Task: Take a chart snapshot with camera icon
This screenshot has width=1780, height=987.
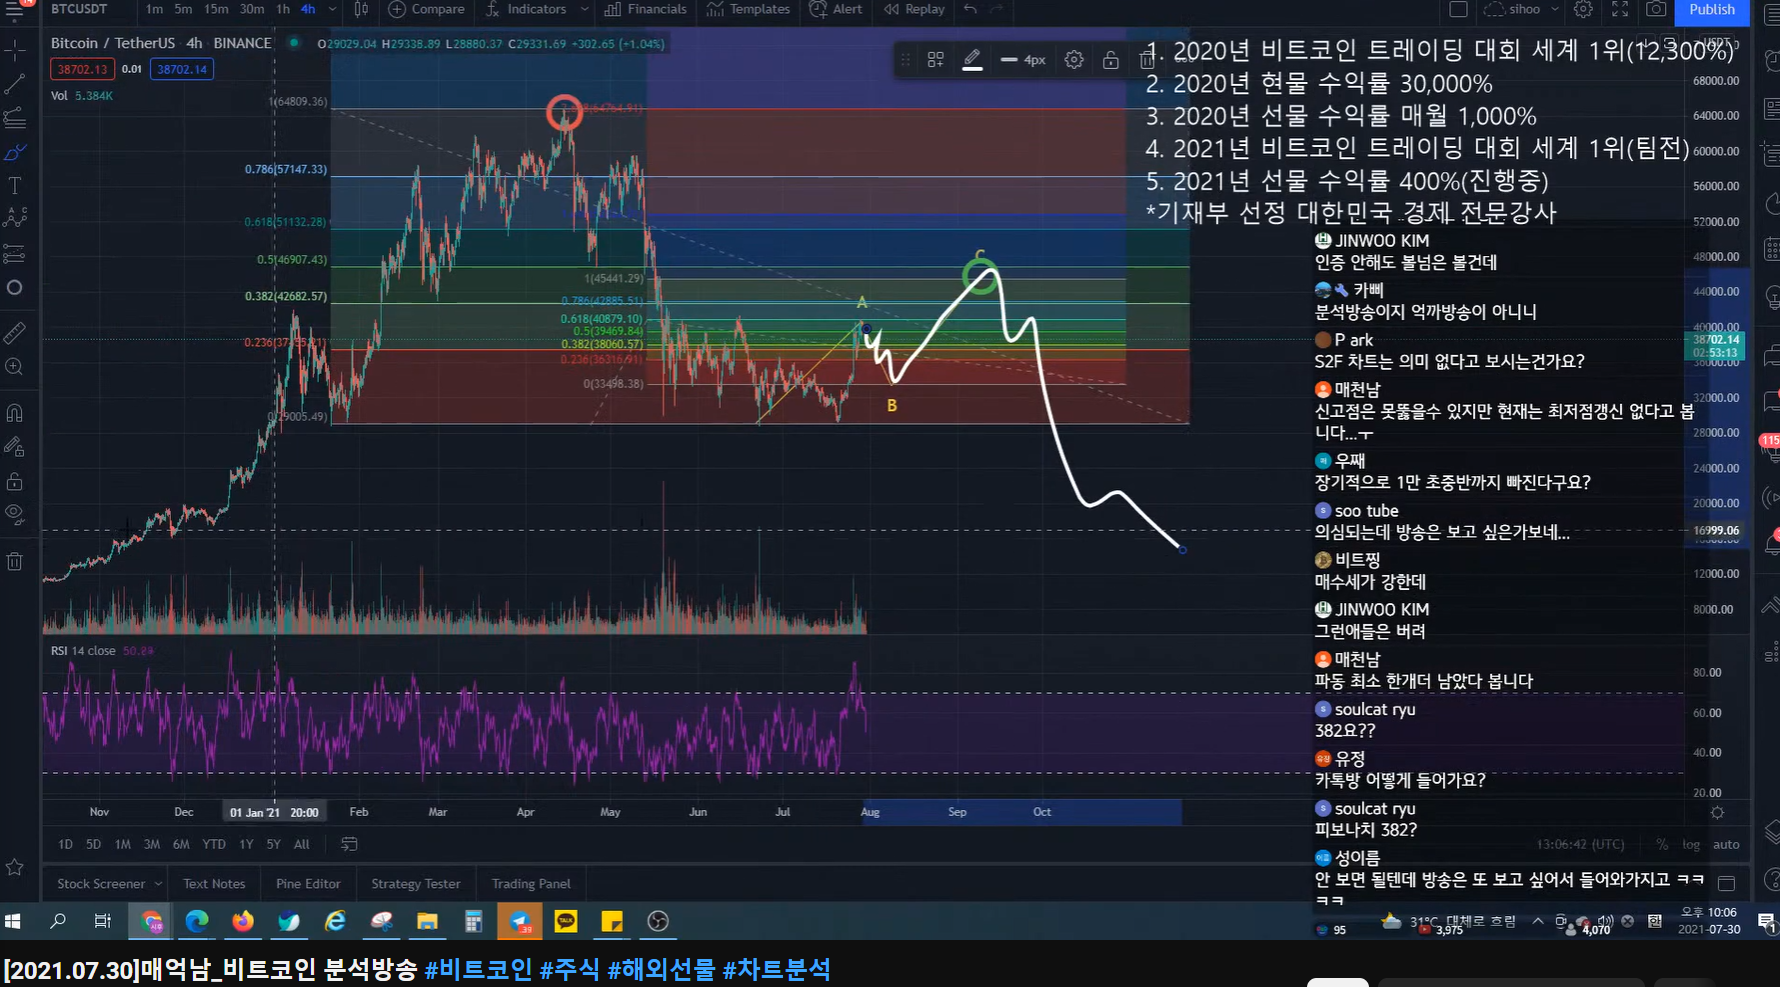Action: (x=1656, y=9)
